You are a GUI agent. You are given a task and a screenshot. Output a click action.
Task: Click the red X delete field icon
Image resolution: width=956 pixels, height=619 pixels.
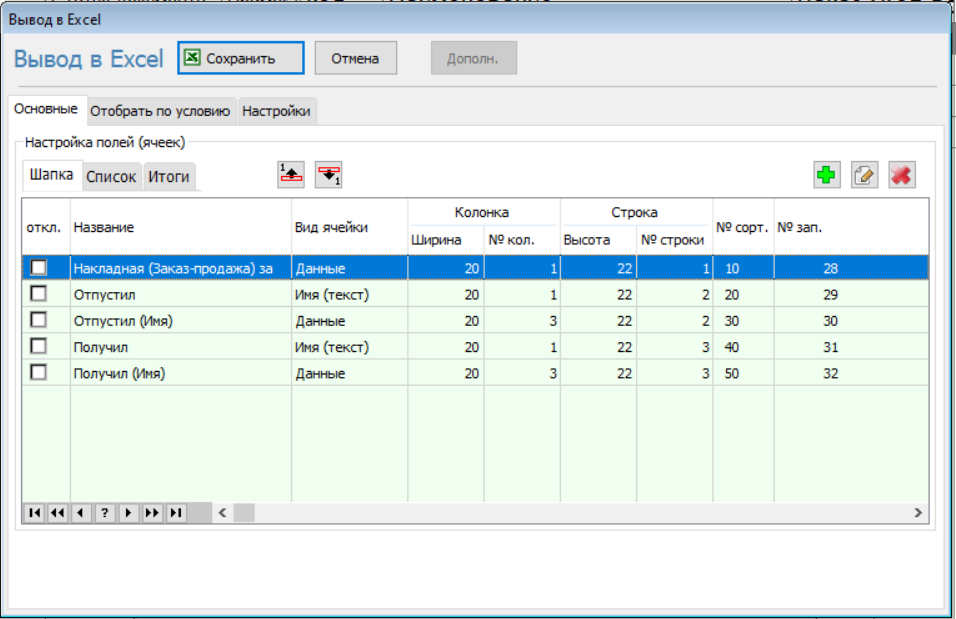(x=901, y=175)
